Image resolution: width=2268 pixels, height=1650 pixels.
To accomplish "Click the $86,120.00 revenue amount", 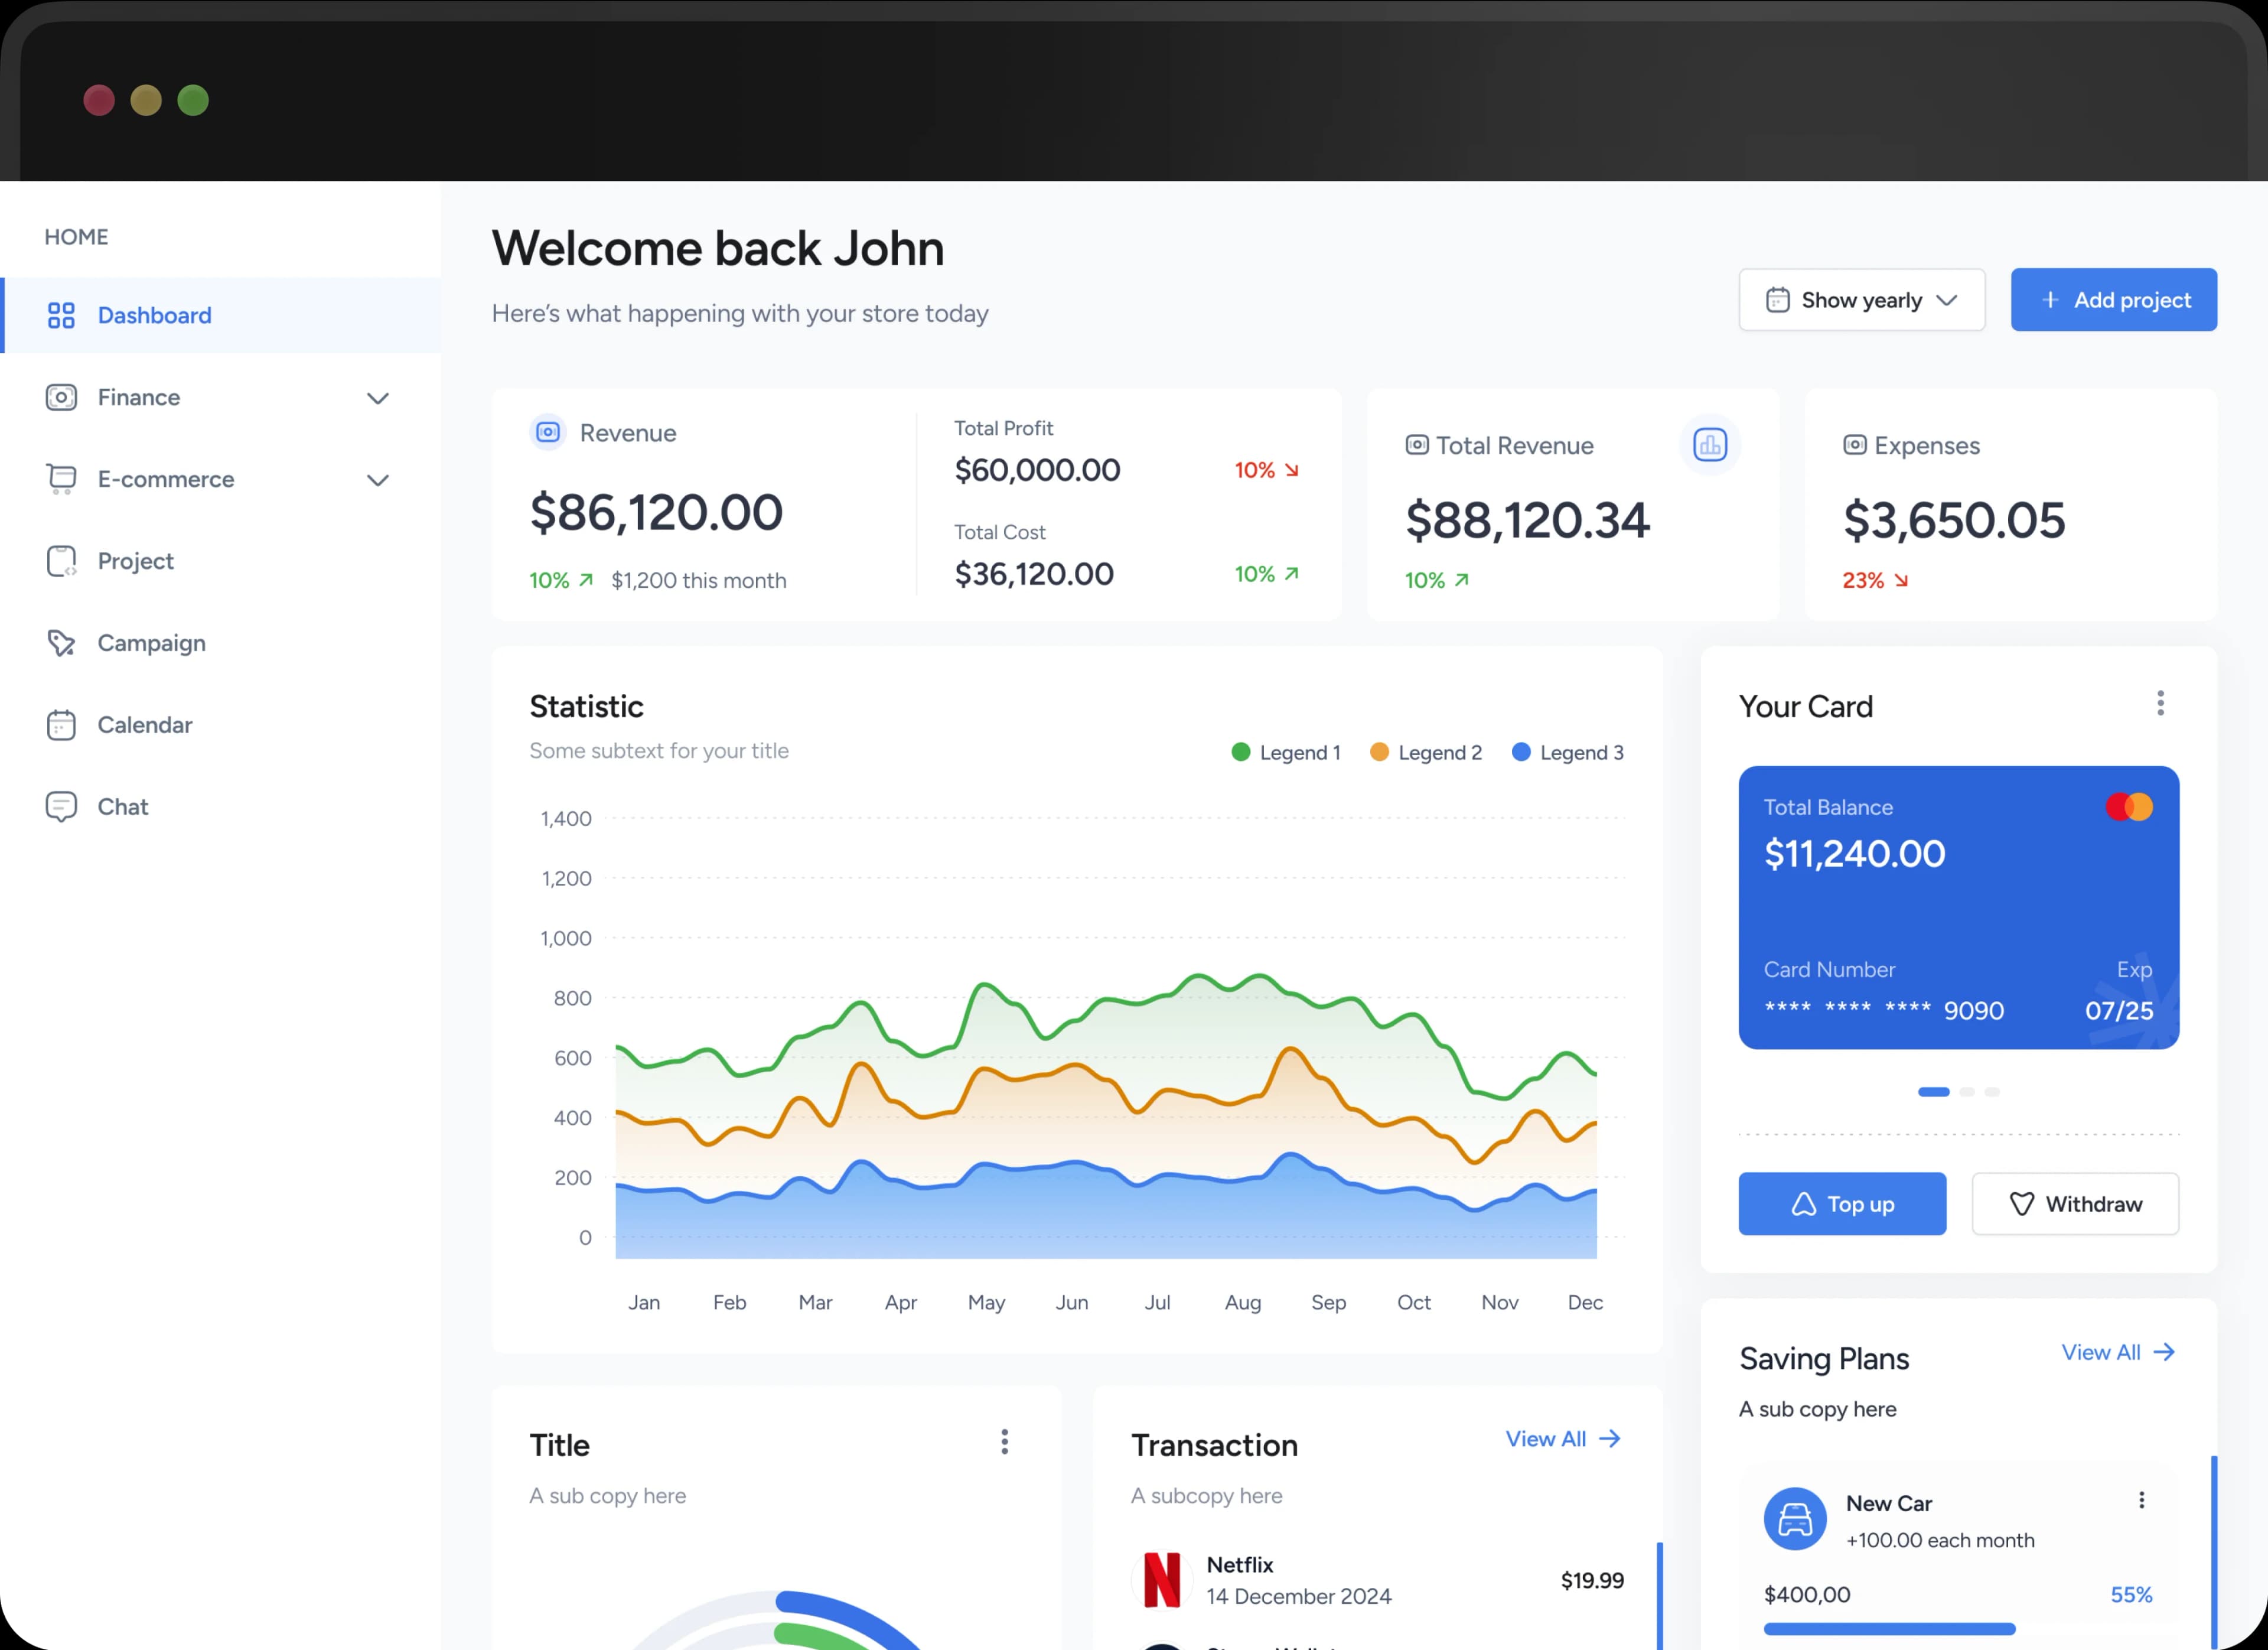I will click(656, 513).
